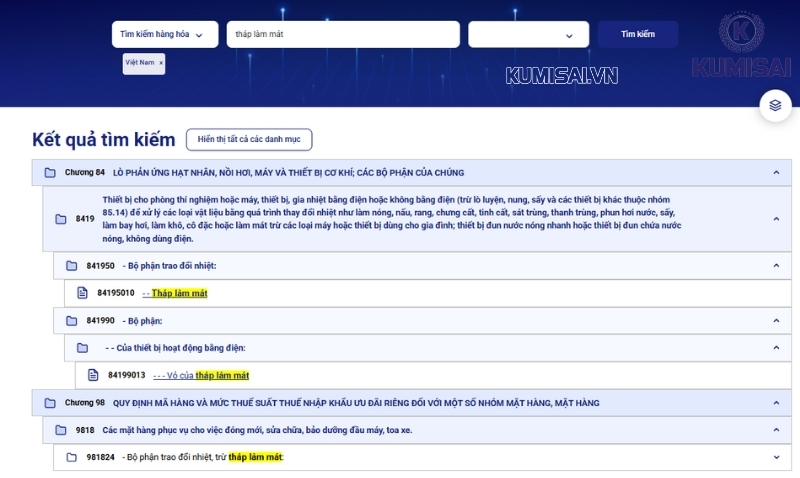Click folder icon next to 841950
The height and width of the screenshot is (478, 800).
point(72,266)
